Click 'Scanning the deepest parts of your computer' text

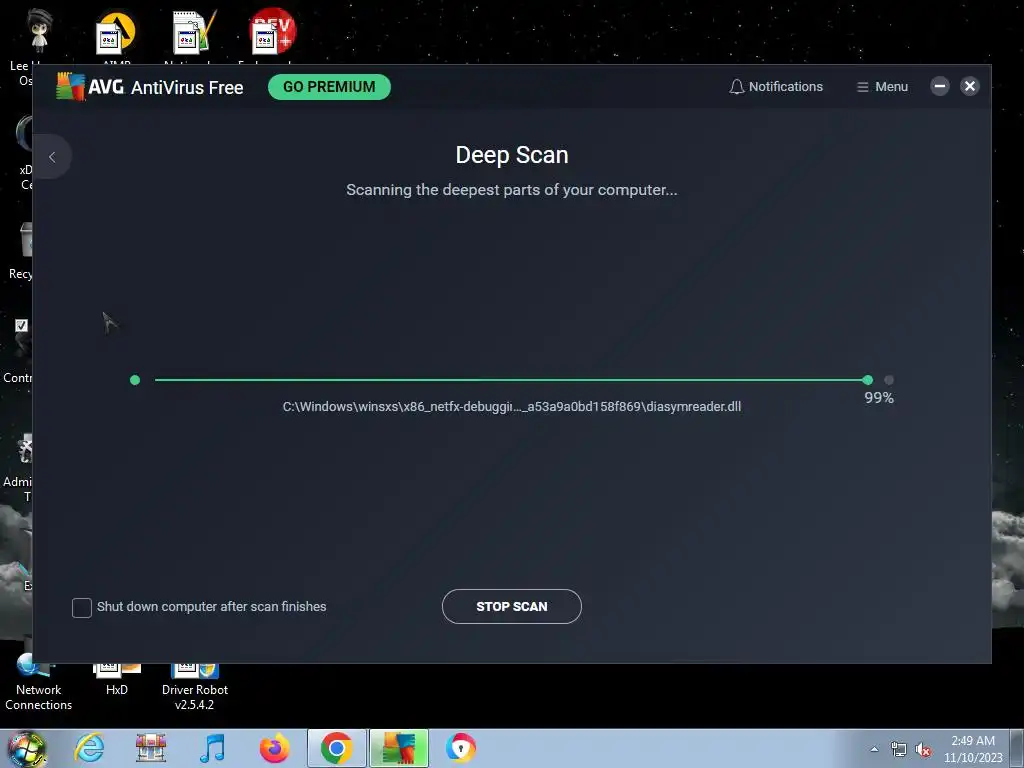511,190
